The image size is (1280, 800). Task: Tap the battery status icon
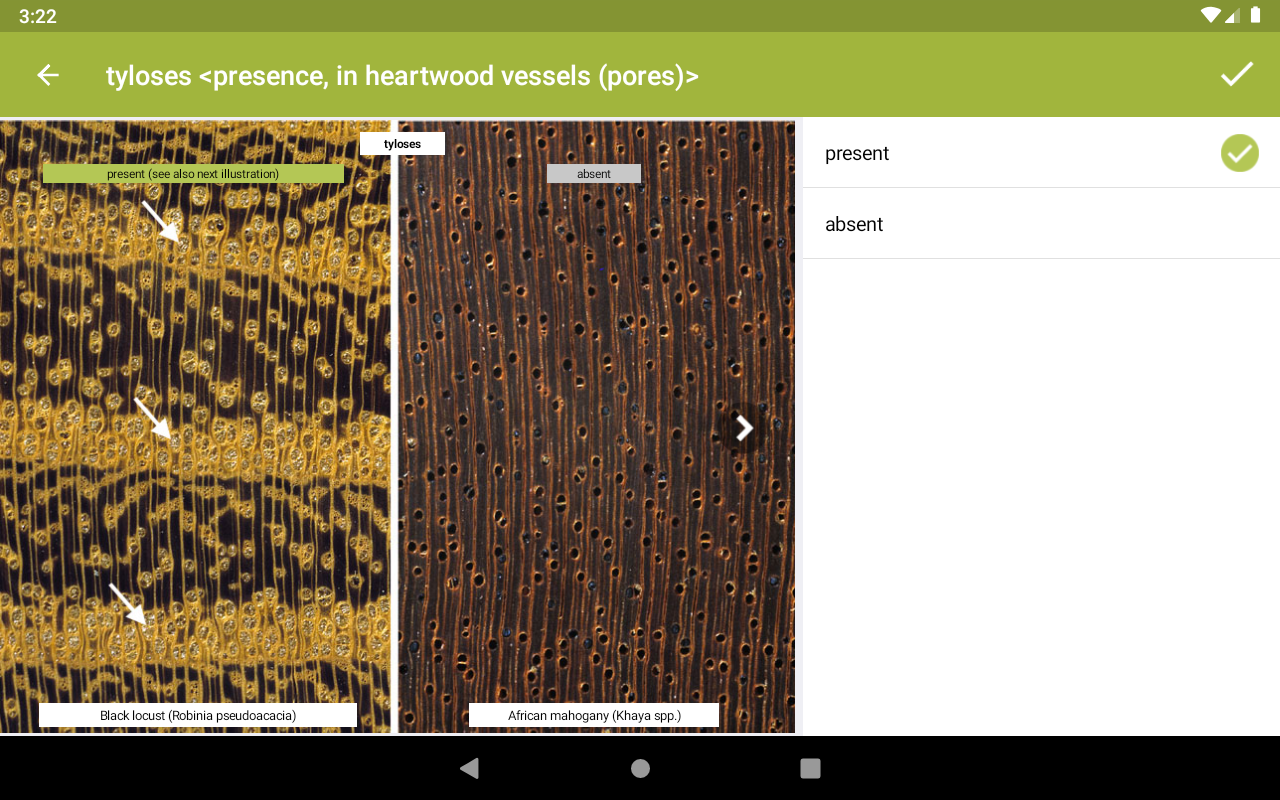[1256, 15]
